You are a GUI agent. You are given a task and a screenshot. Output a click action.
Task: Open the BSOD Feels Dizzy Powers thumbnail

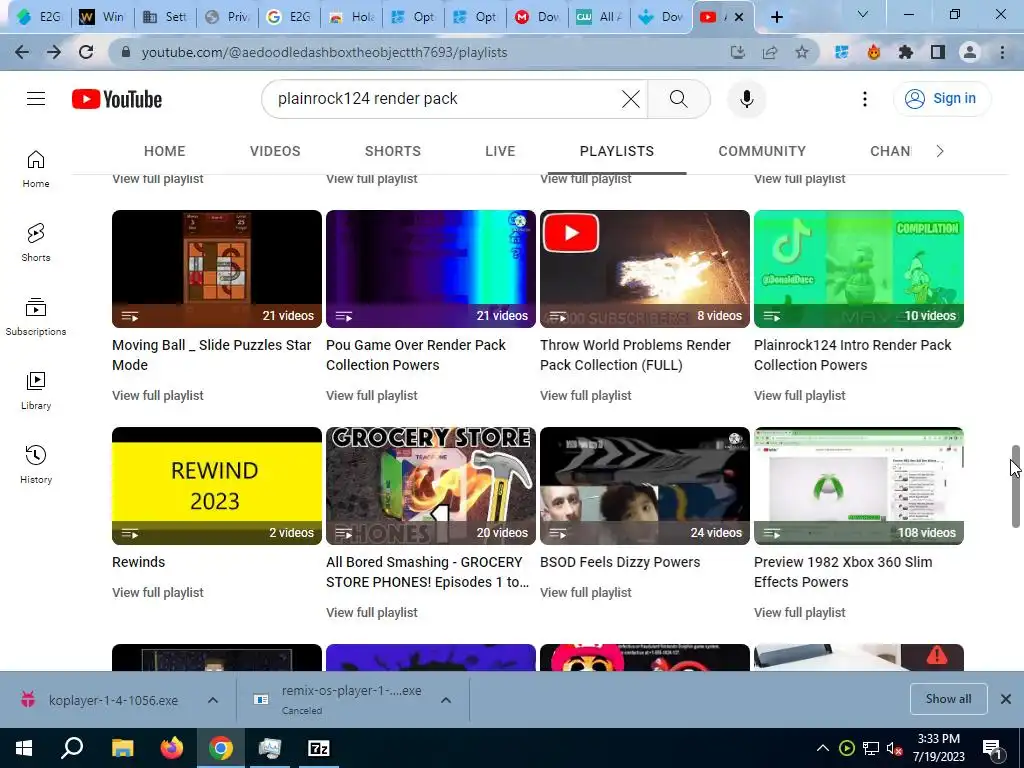[x=645, y=486]
